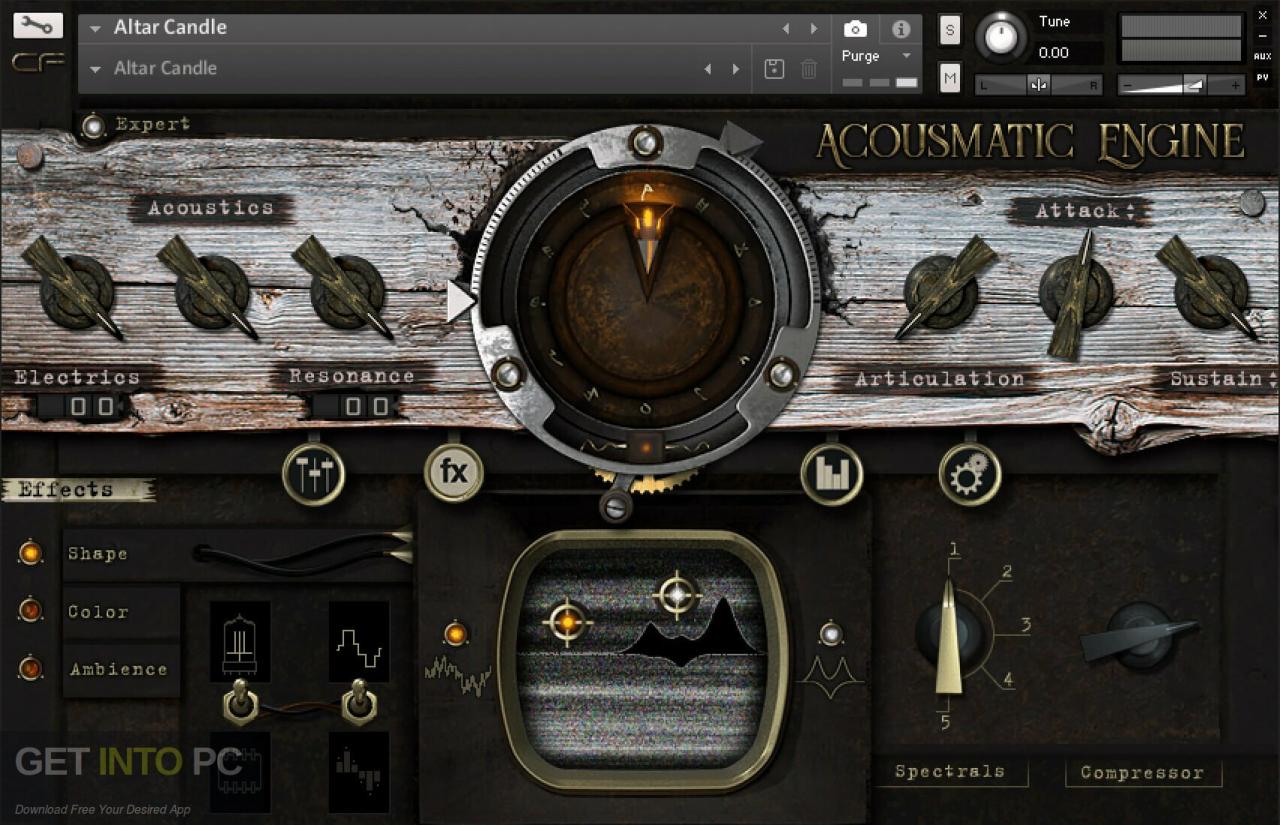Solo the instrument with S button
This screenshot has height=825, width=1280.
949,30
